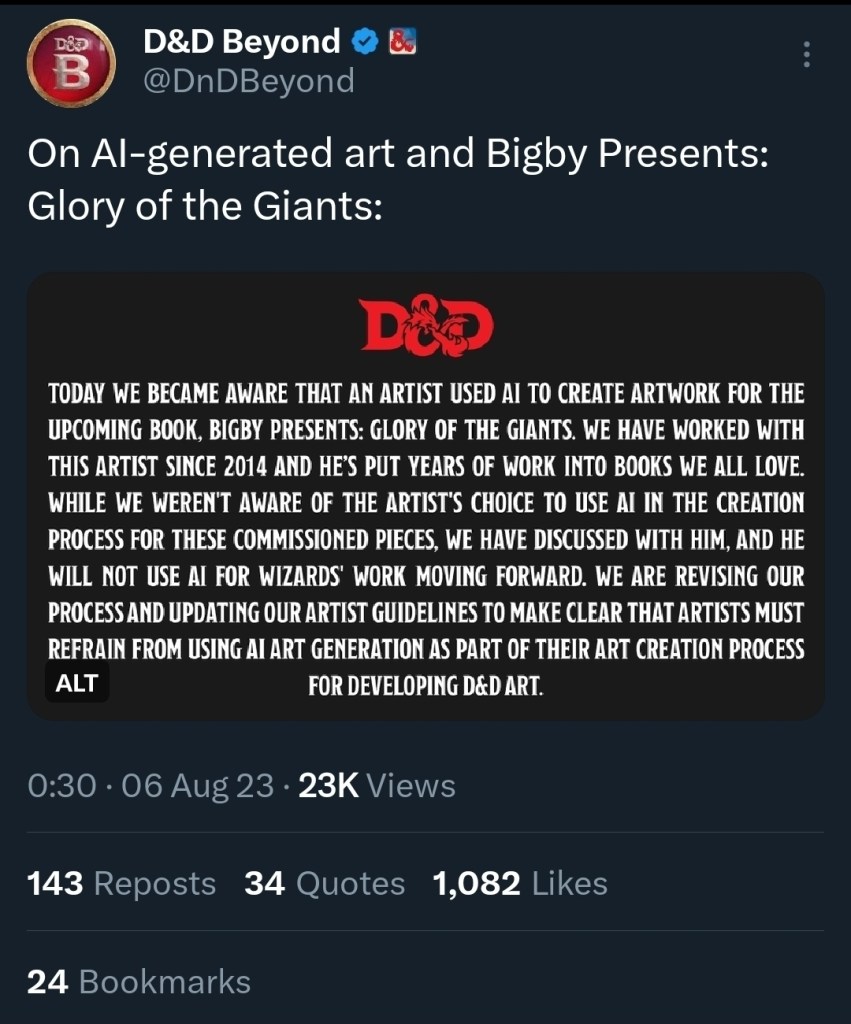Viewport: 851px width, 1024px height.
Task: Click the caption line starting 'On AI-generated art'
Action: 397,154
